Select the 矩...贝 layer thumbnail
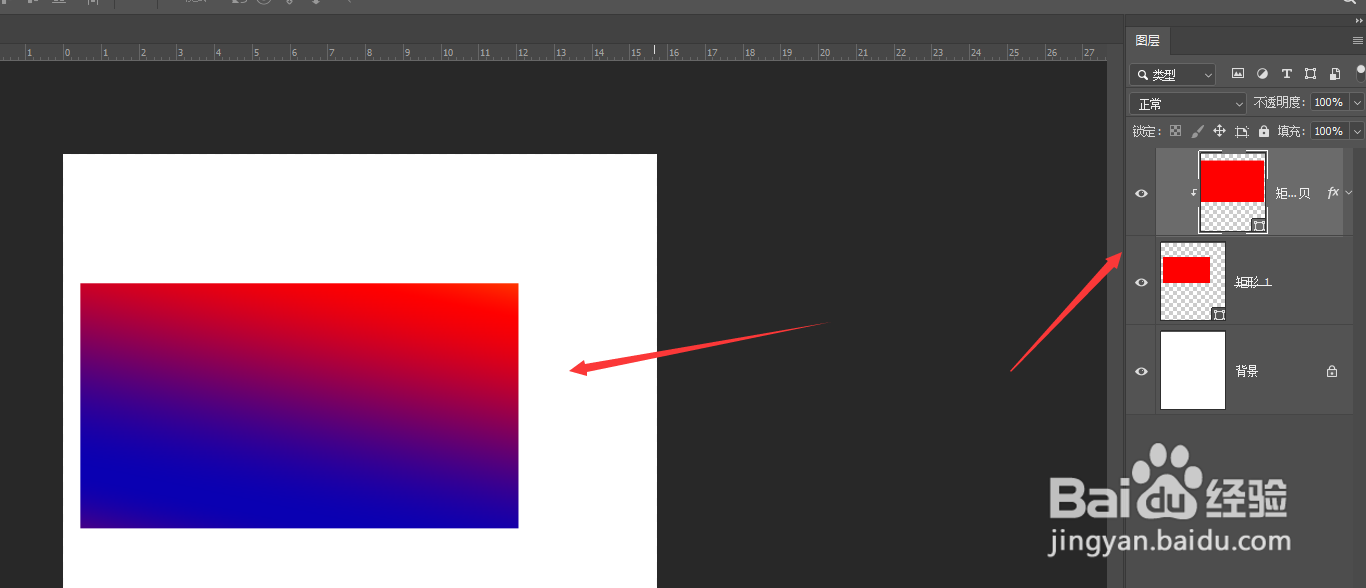Image resolution: width=1366 pixels, height=588 pixels. [x=1233, y=192]
